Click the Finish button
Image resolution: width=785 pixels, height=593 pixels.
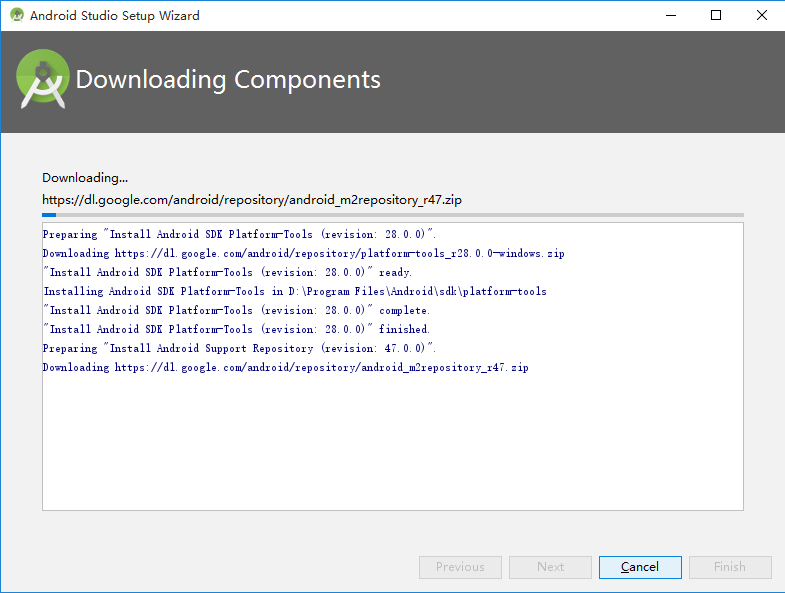point(729,567)
